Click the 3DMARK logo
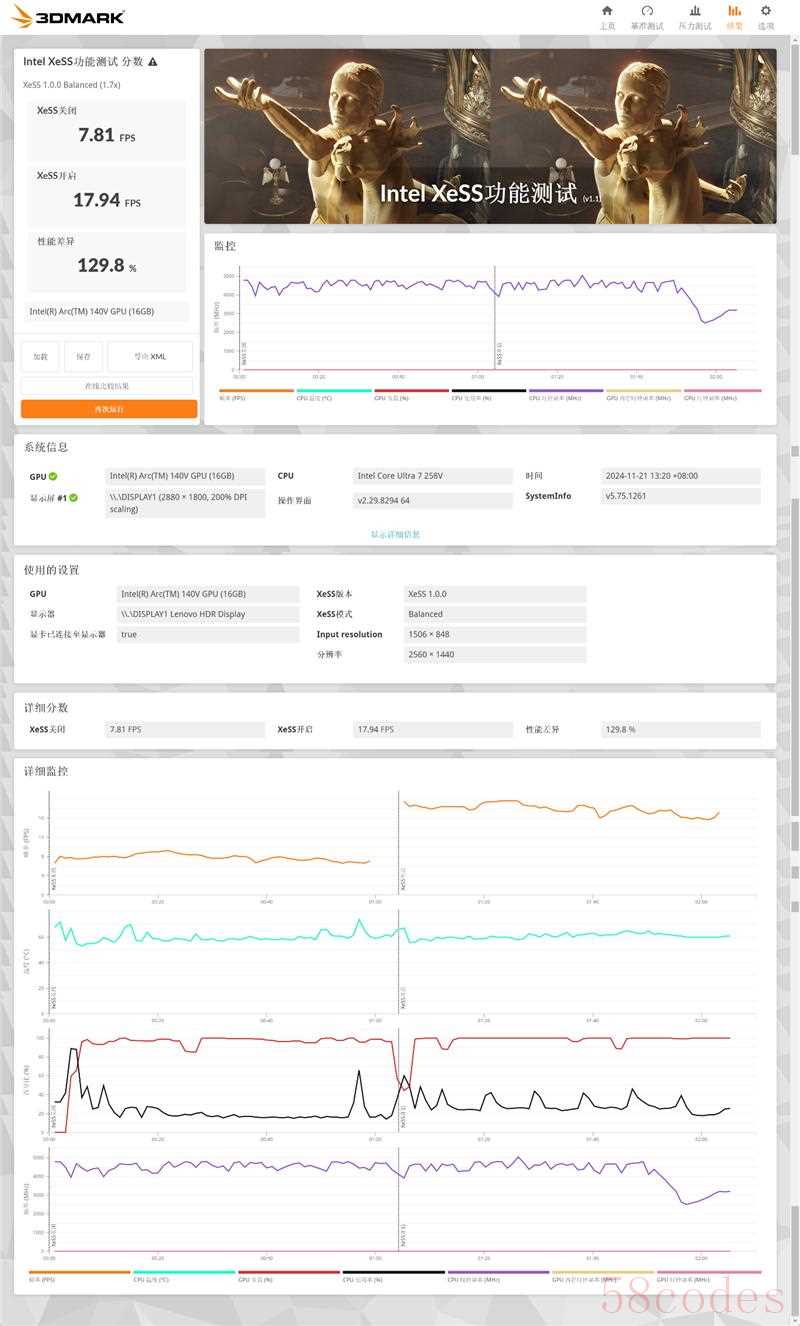The image size is (800, 1326). [x=68, y=17]
